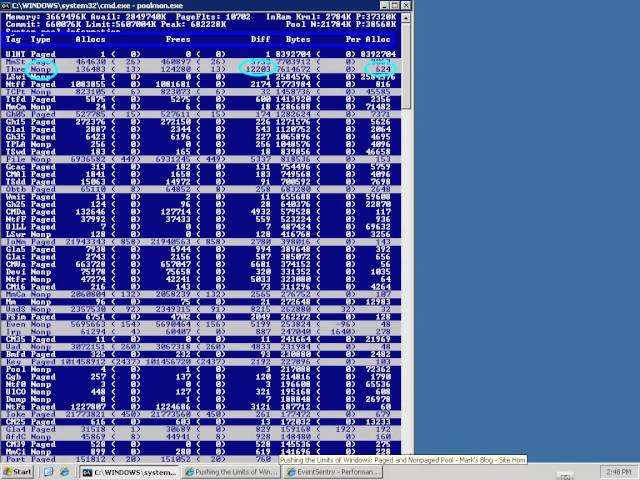
Task: Click the 'Gla1' tag row
Action: [x=200, y=129]
